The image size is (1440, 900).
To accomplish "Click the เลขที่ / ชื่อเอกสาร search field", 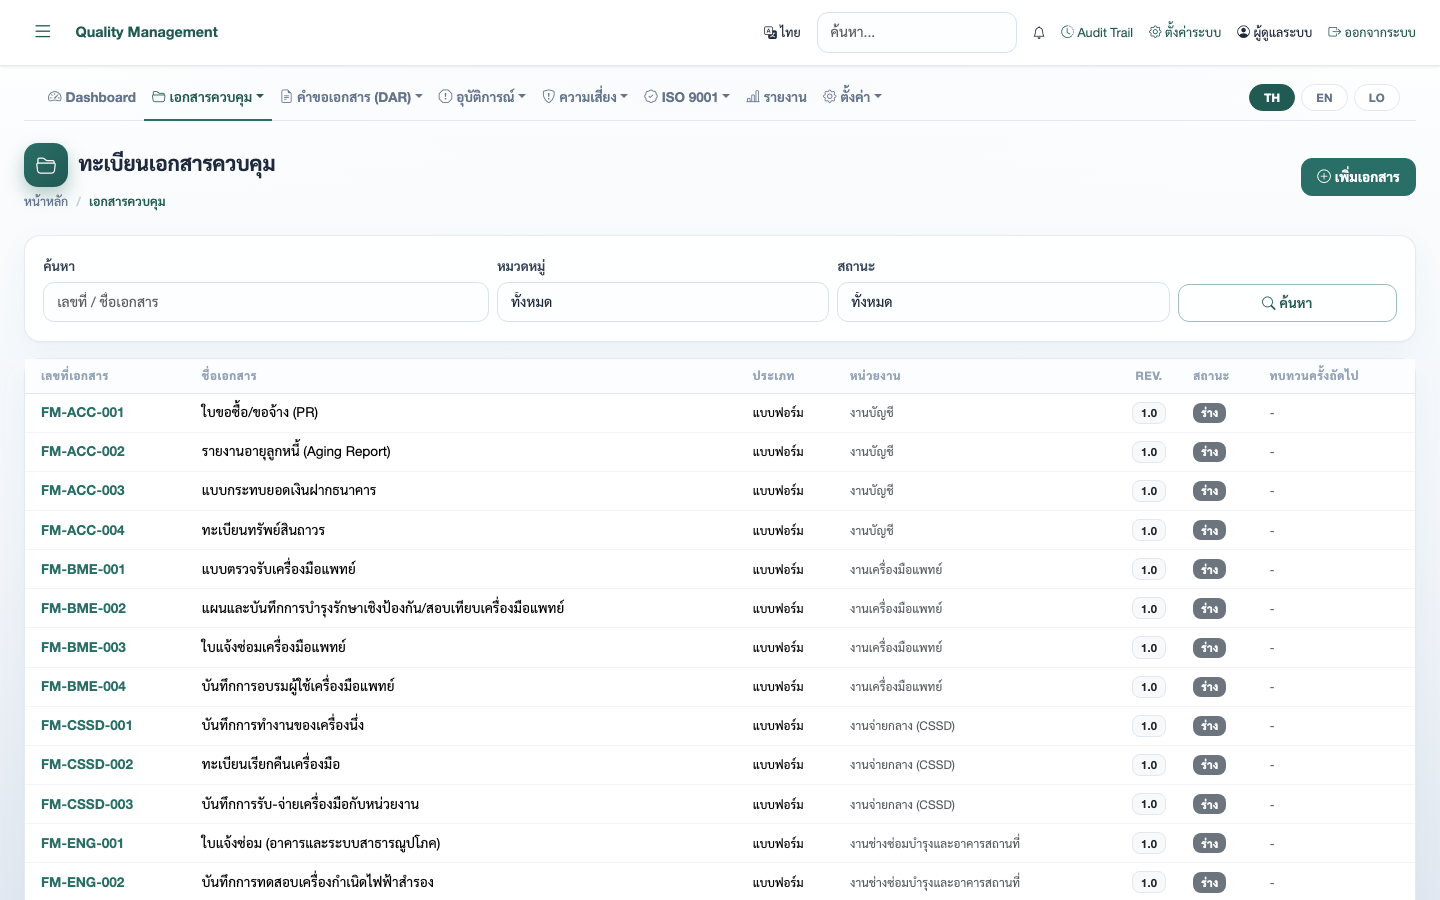I will click(266, 302).
